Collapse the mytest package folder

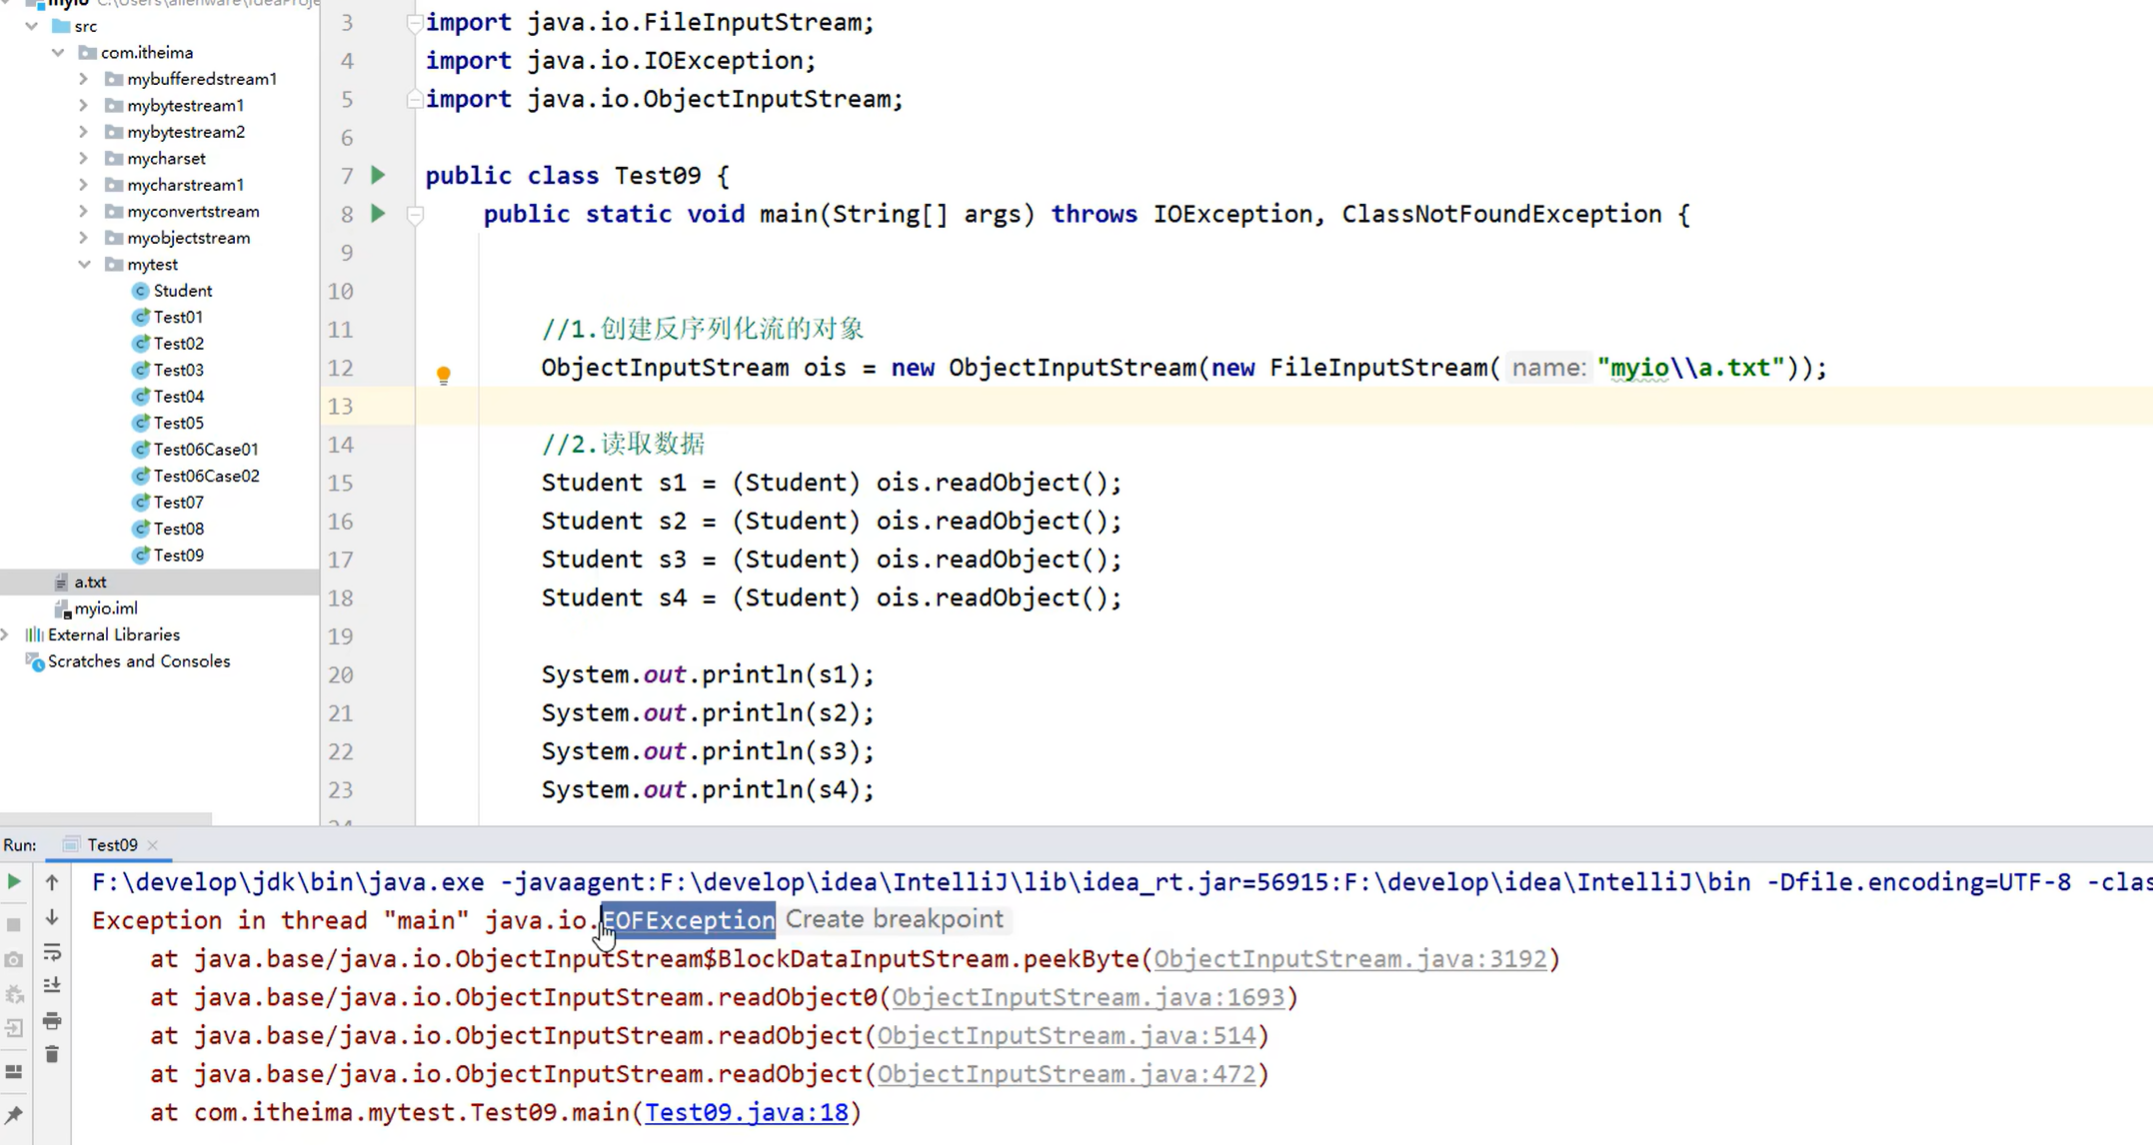[x=85, y=264]
